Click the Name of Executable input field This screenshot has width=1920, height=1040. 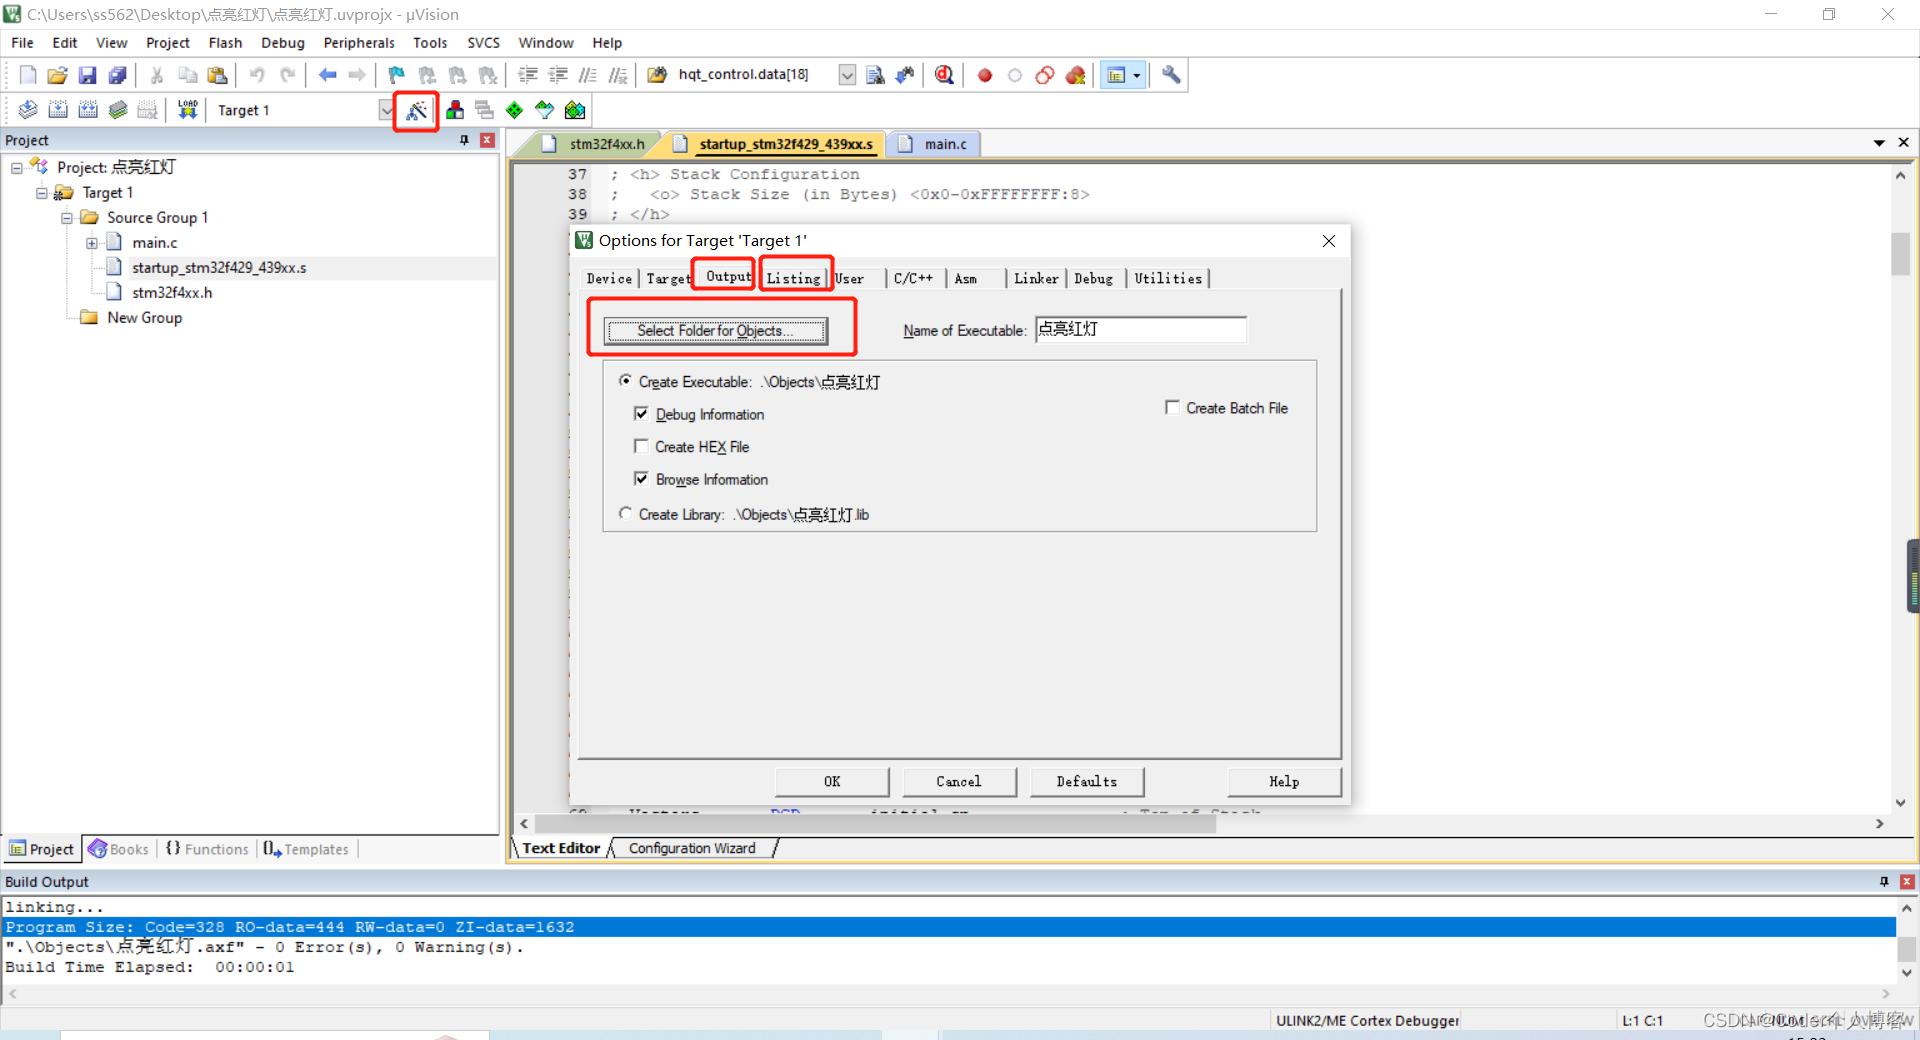pyautogui.click(x=1141, y=329)
